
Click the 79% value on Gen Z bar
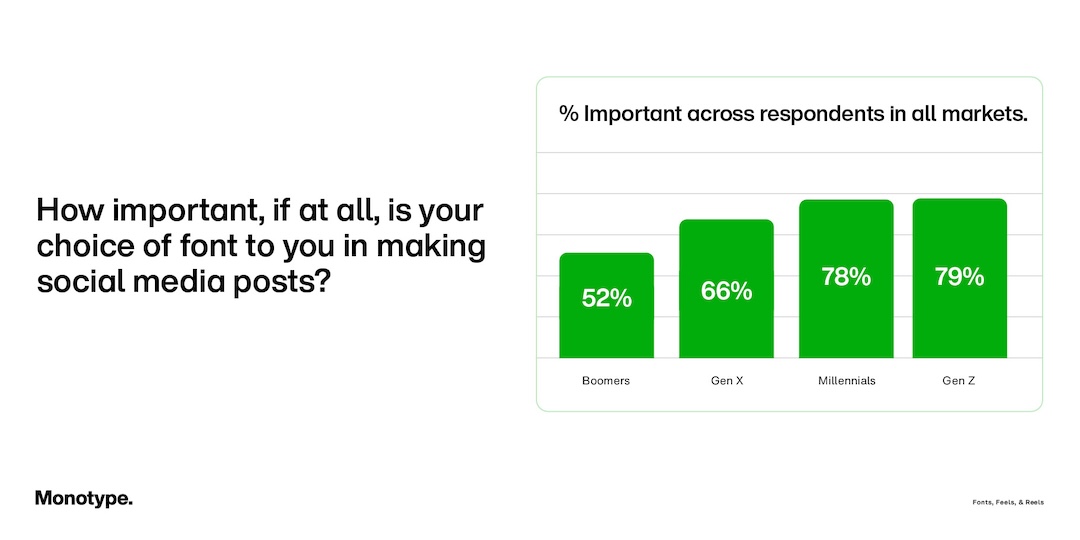(959, 277)
